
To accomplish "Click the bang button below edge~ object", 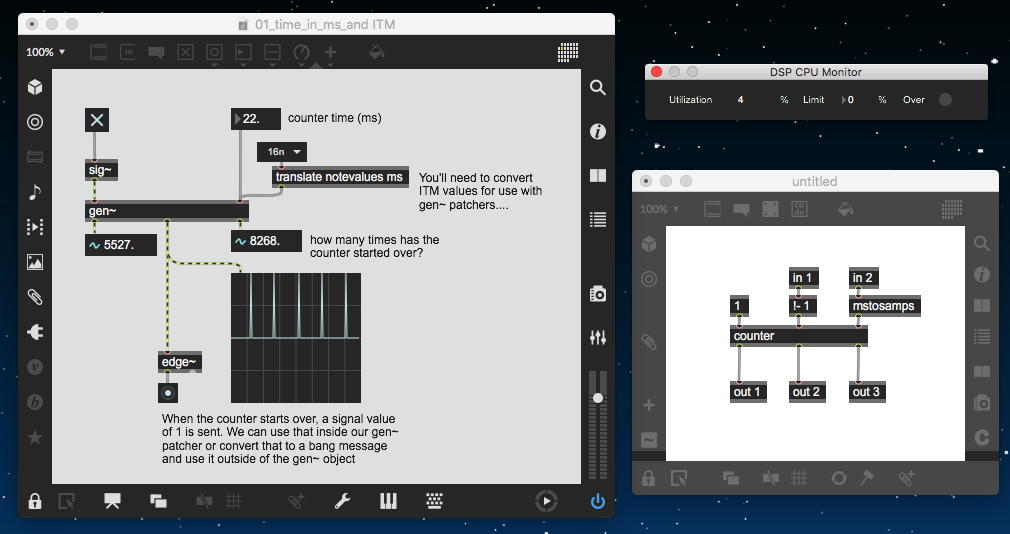I will click(x=168, y=392).
